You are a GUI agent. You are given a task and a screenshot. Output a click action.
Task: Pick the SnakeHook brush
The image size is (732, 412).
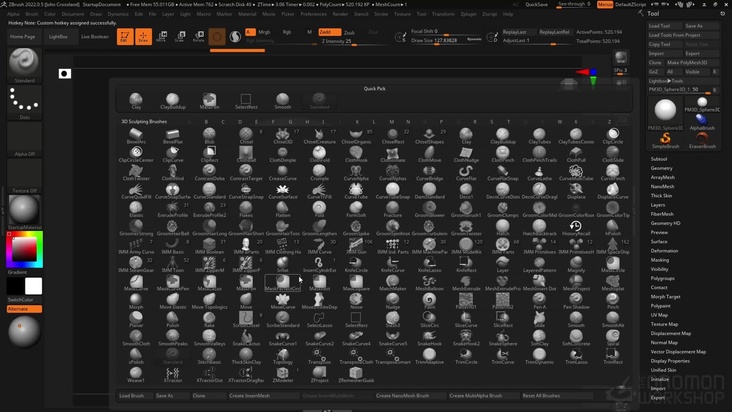click(x=429, y=337)
